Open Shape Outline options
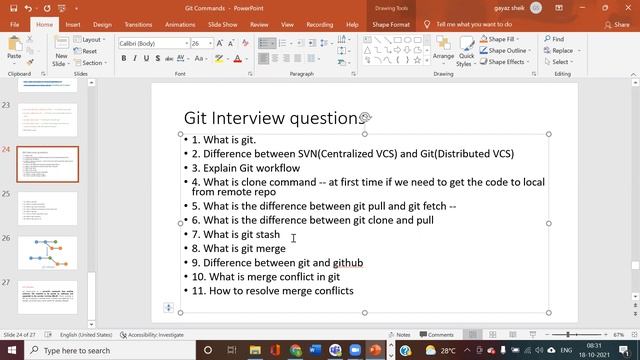 point(506,51)
